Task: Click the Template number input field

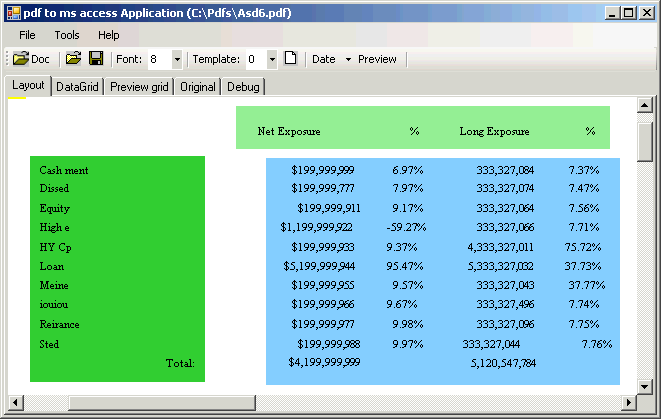Action: coord(256,59)
